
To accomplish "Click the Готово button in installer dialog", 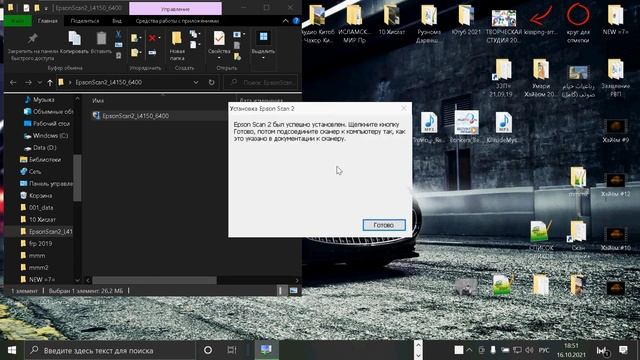I will click(x=384, y=225).
